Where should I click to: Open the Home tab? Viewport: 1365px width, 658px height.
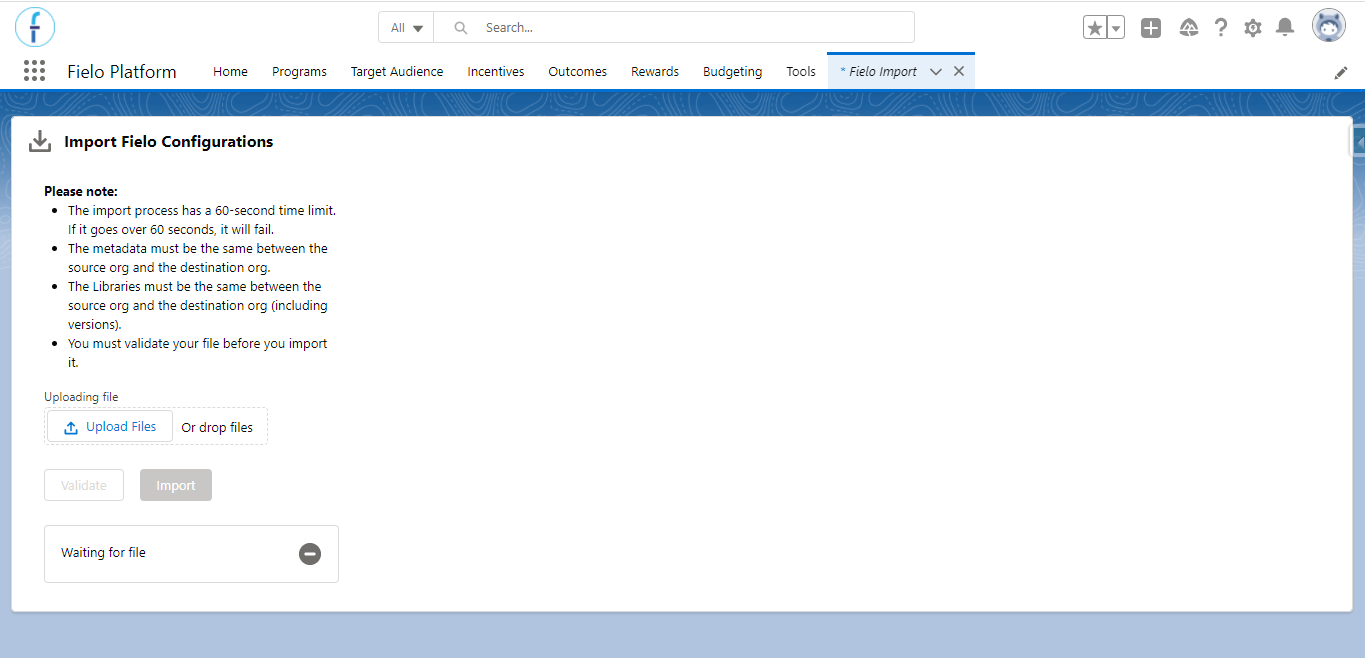click(230, 71)
